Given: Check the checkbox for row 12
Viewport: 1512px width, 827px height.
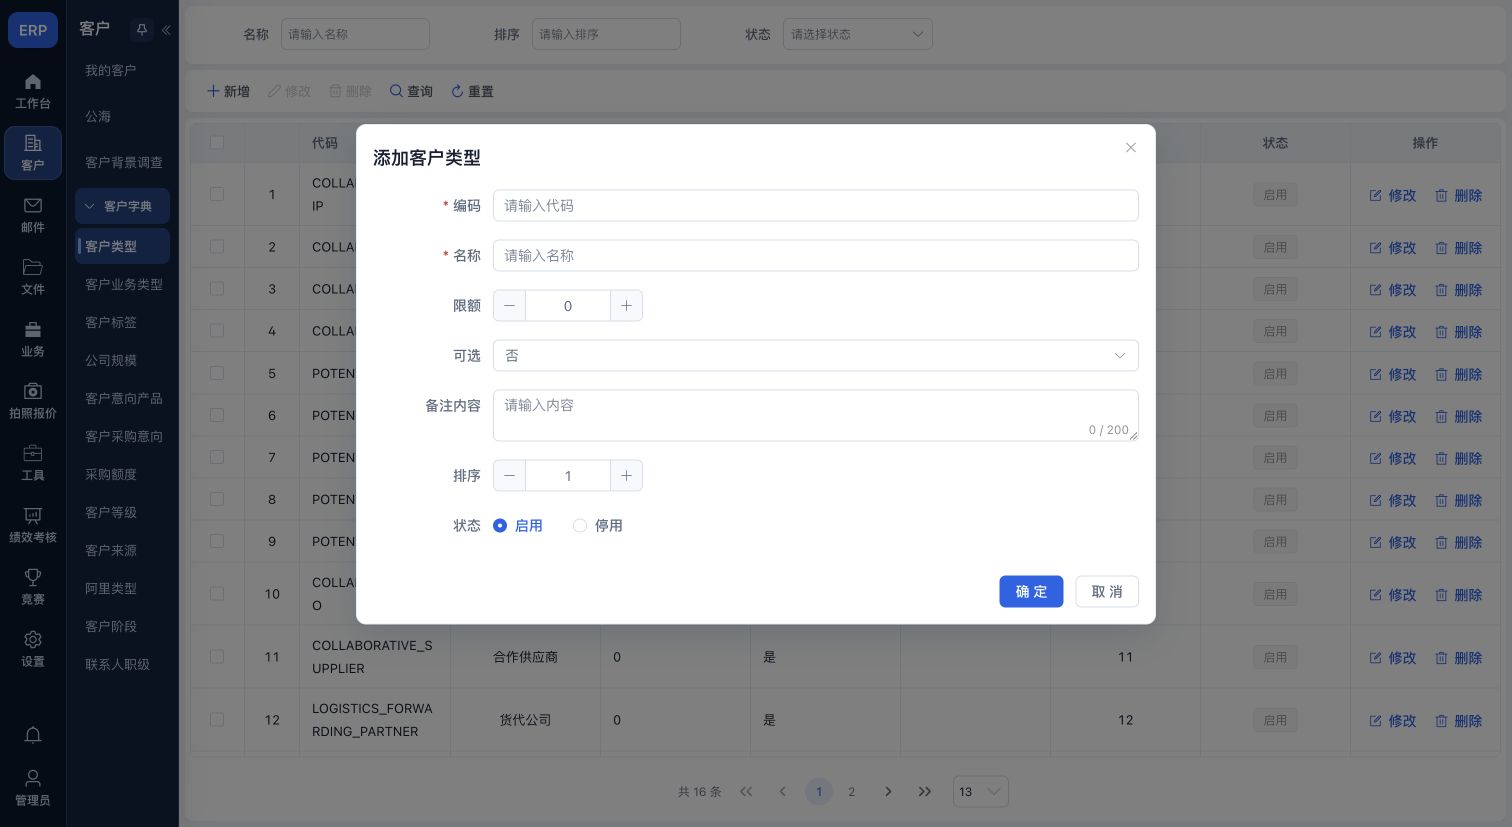Looking at the screenshot, I should tap(217, 720).
